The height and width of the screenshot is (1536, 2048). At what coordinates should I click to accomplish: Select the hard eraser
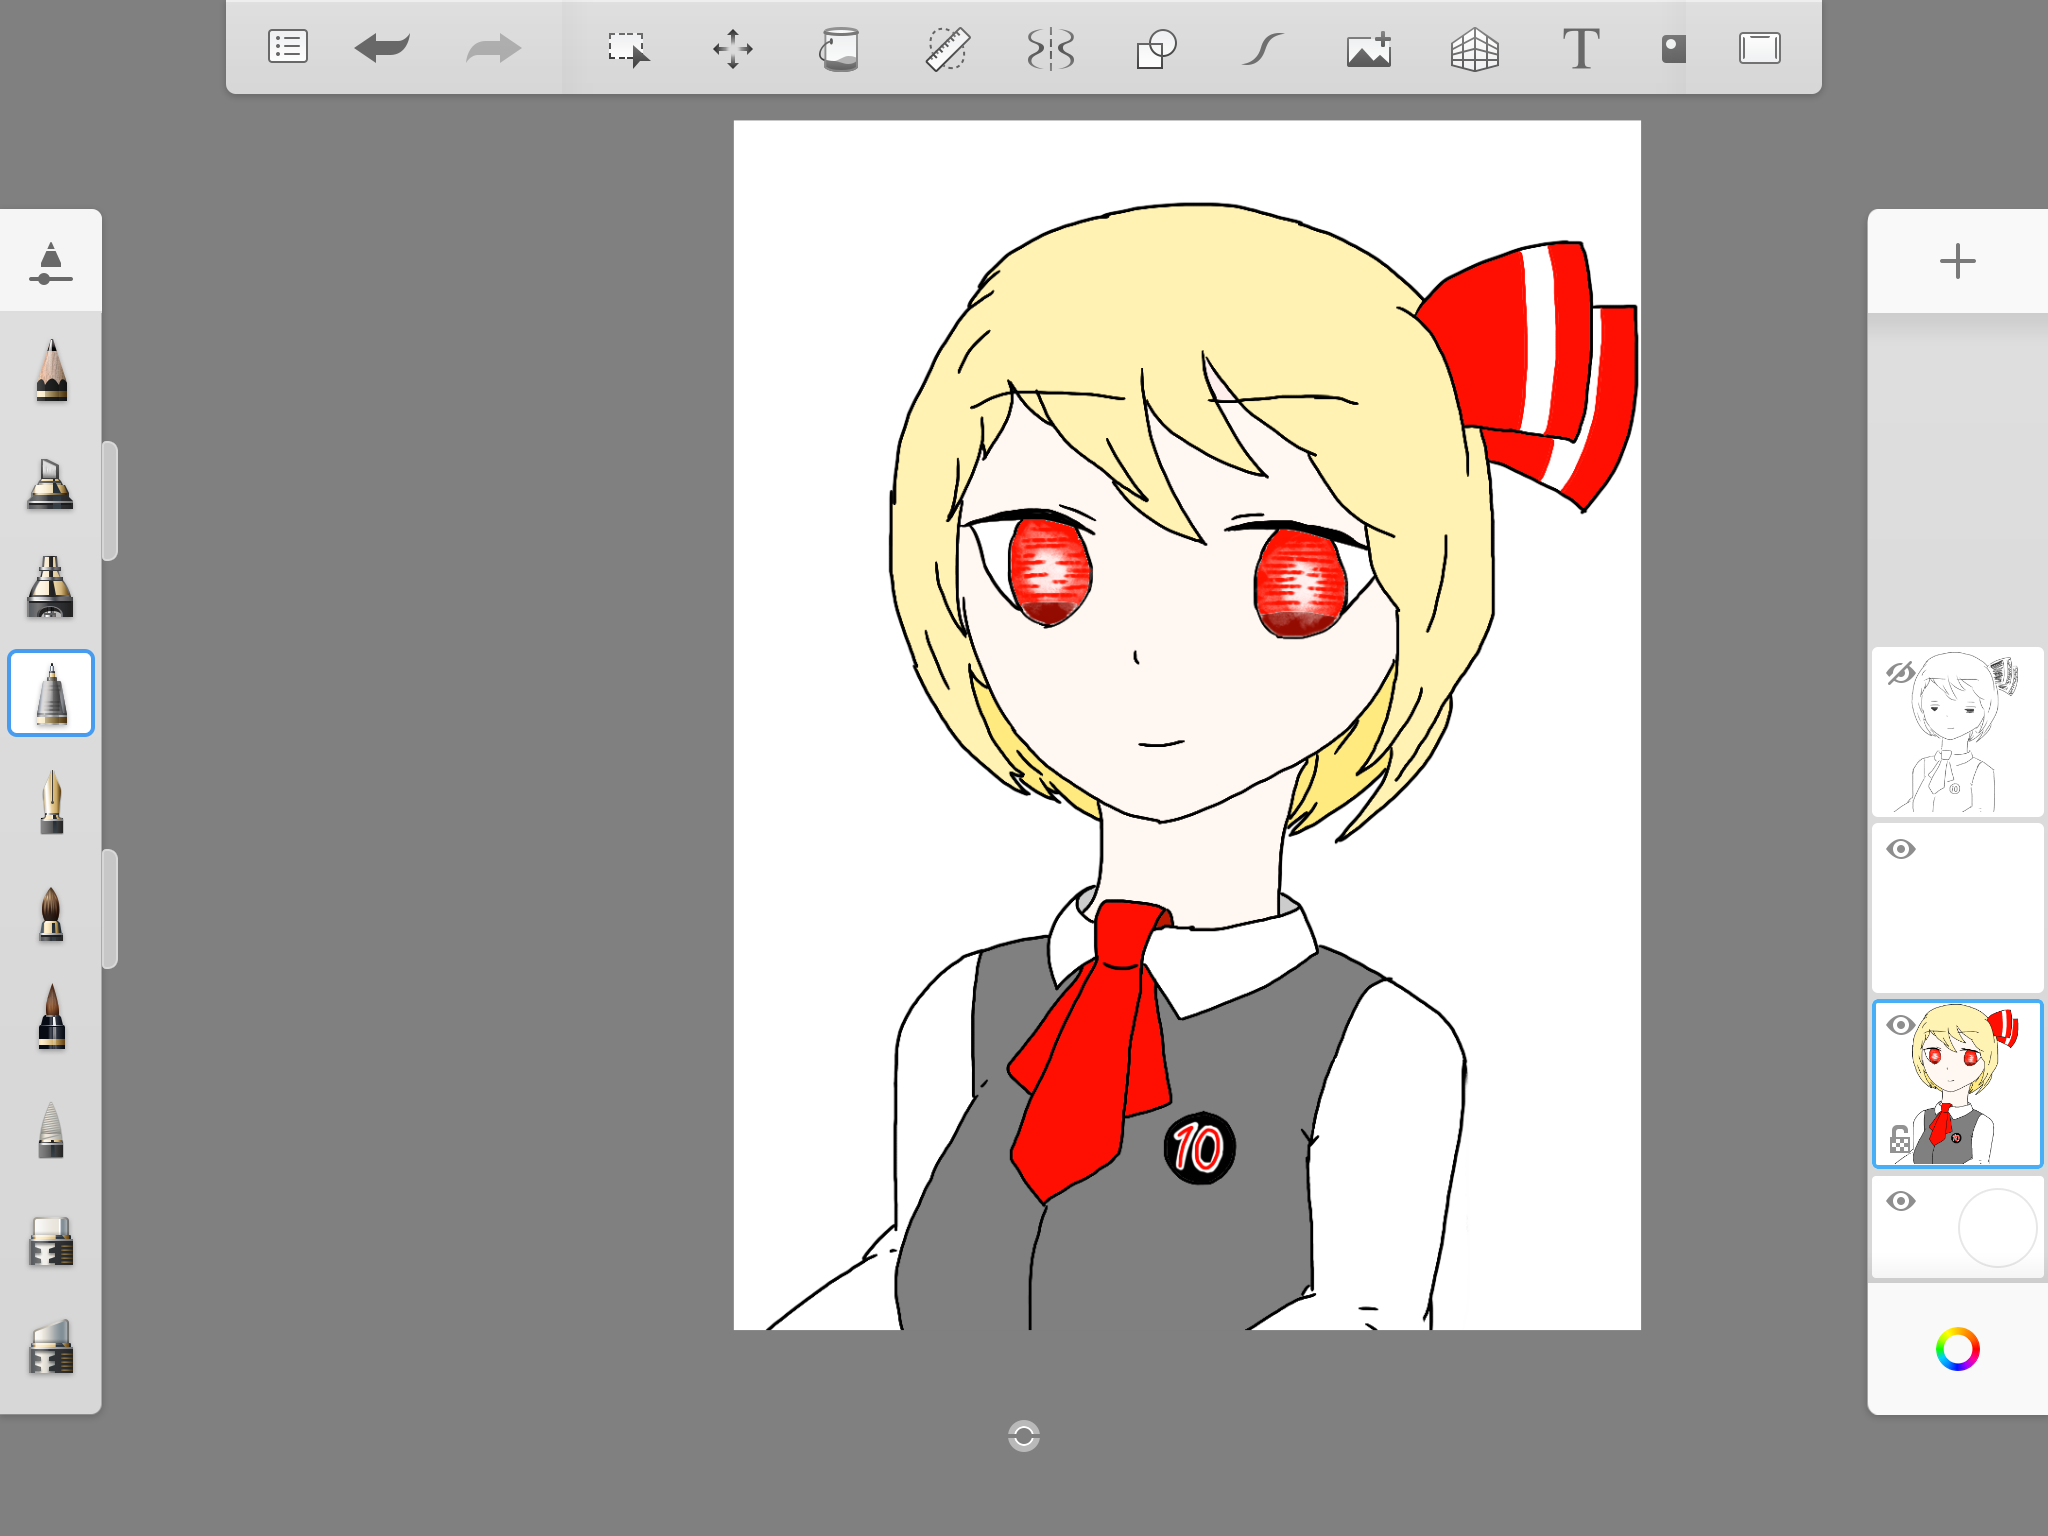click(51, 1242)
